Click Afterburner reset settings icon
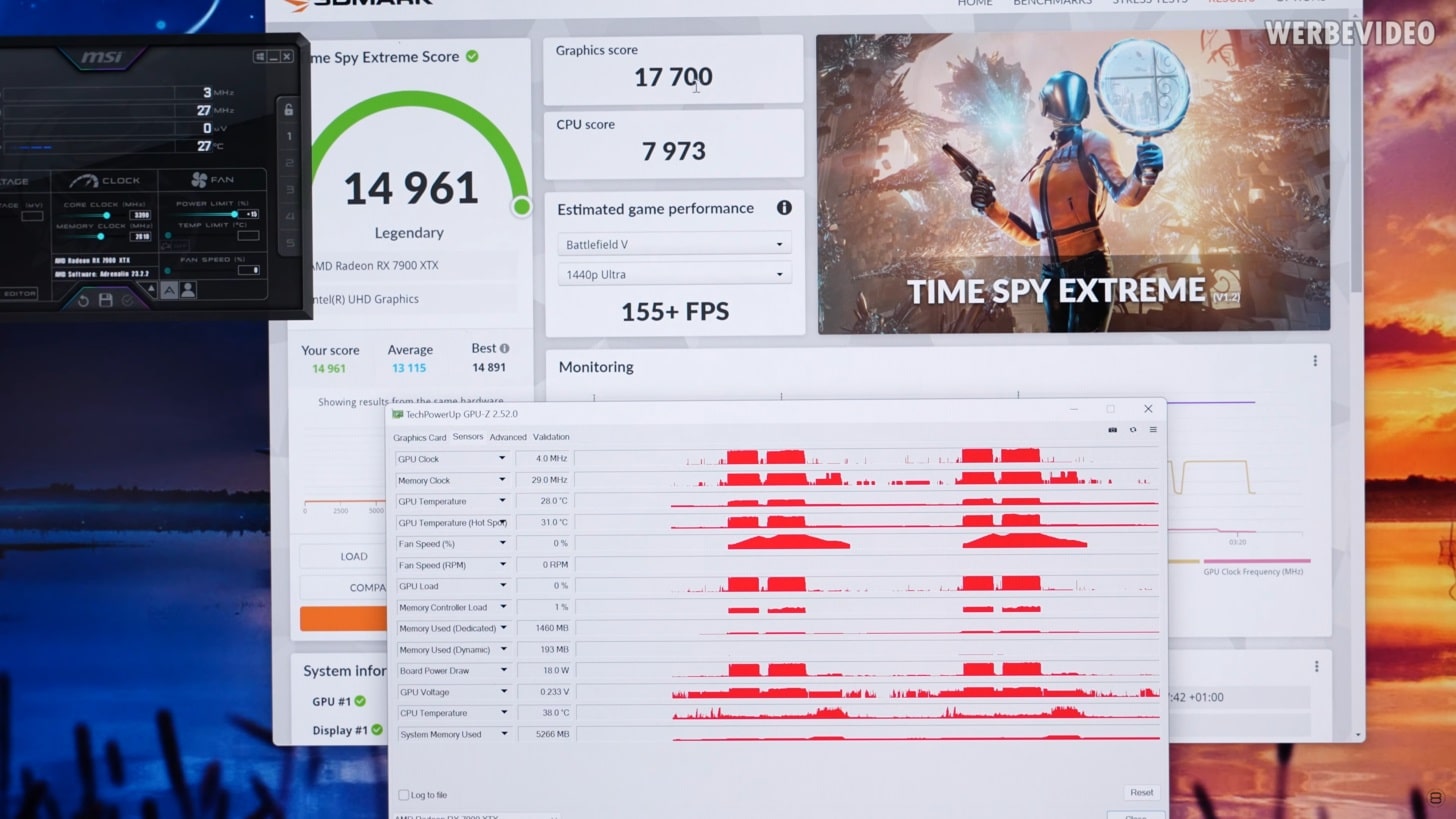 83,299
